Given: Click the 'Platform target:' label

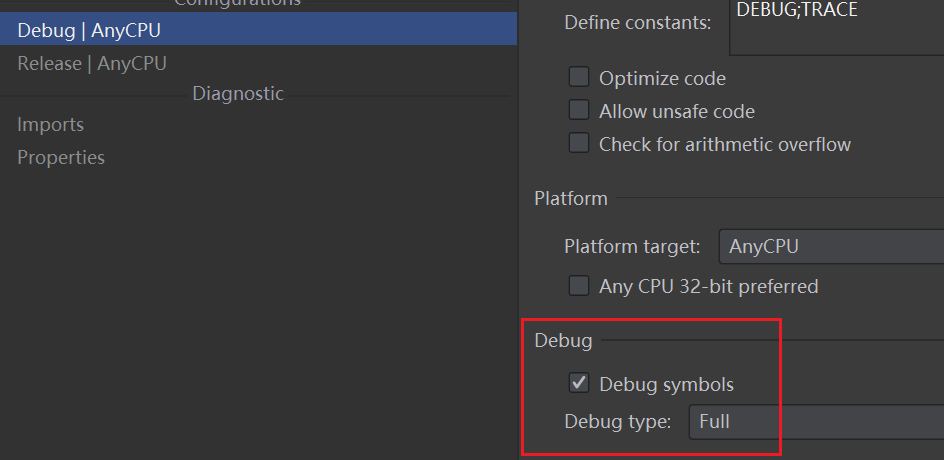Looking at the screenshot, I should click(635, 246).
